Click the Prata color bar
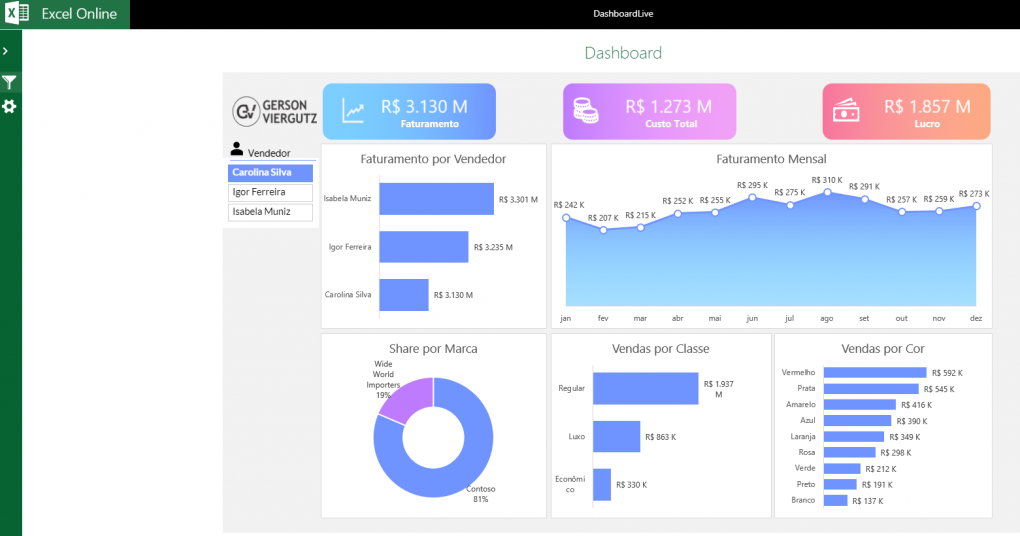The image size is (1020, 536). click(871, 388)
